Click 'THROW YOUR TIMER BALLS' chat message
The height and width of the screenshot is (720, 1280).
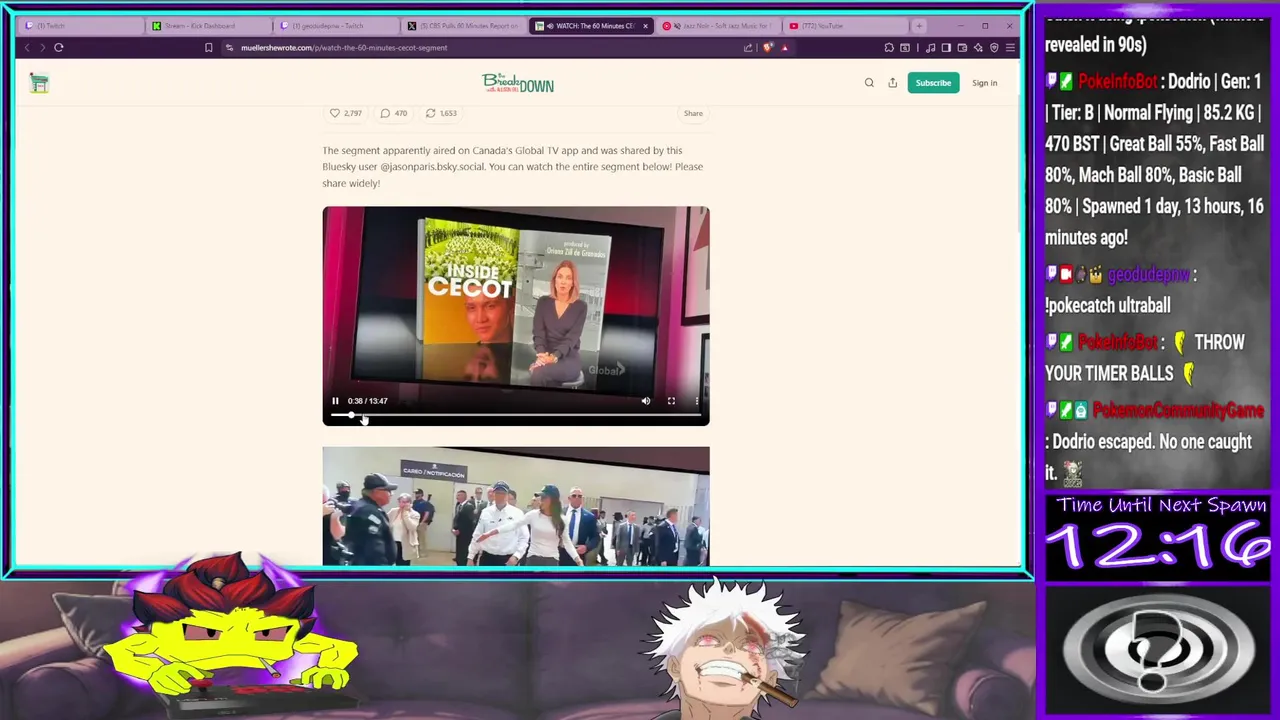[x=1144, y=358]
